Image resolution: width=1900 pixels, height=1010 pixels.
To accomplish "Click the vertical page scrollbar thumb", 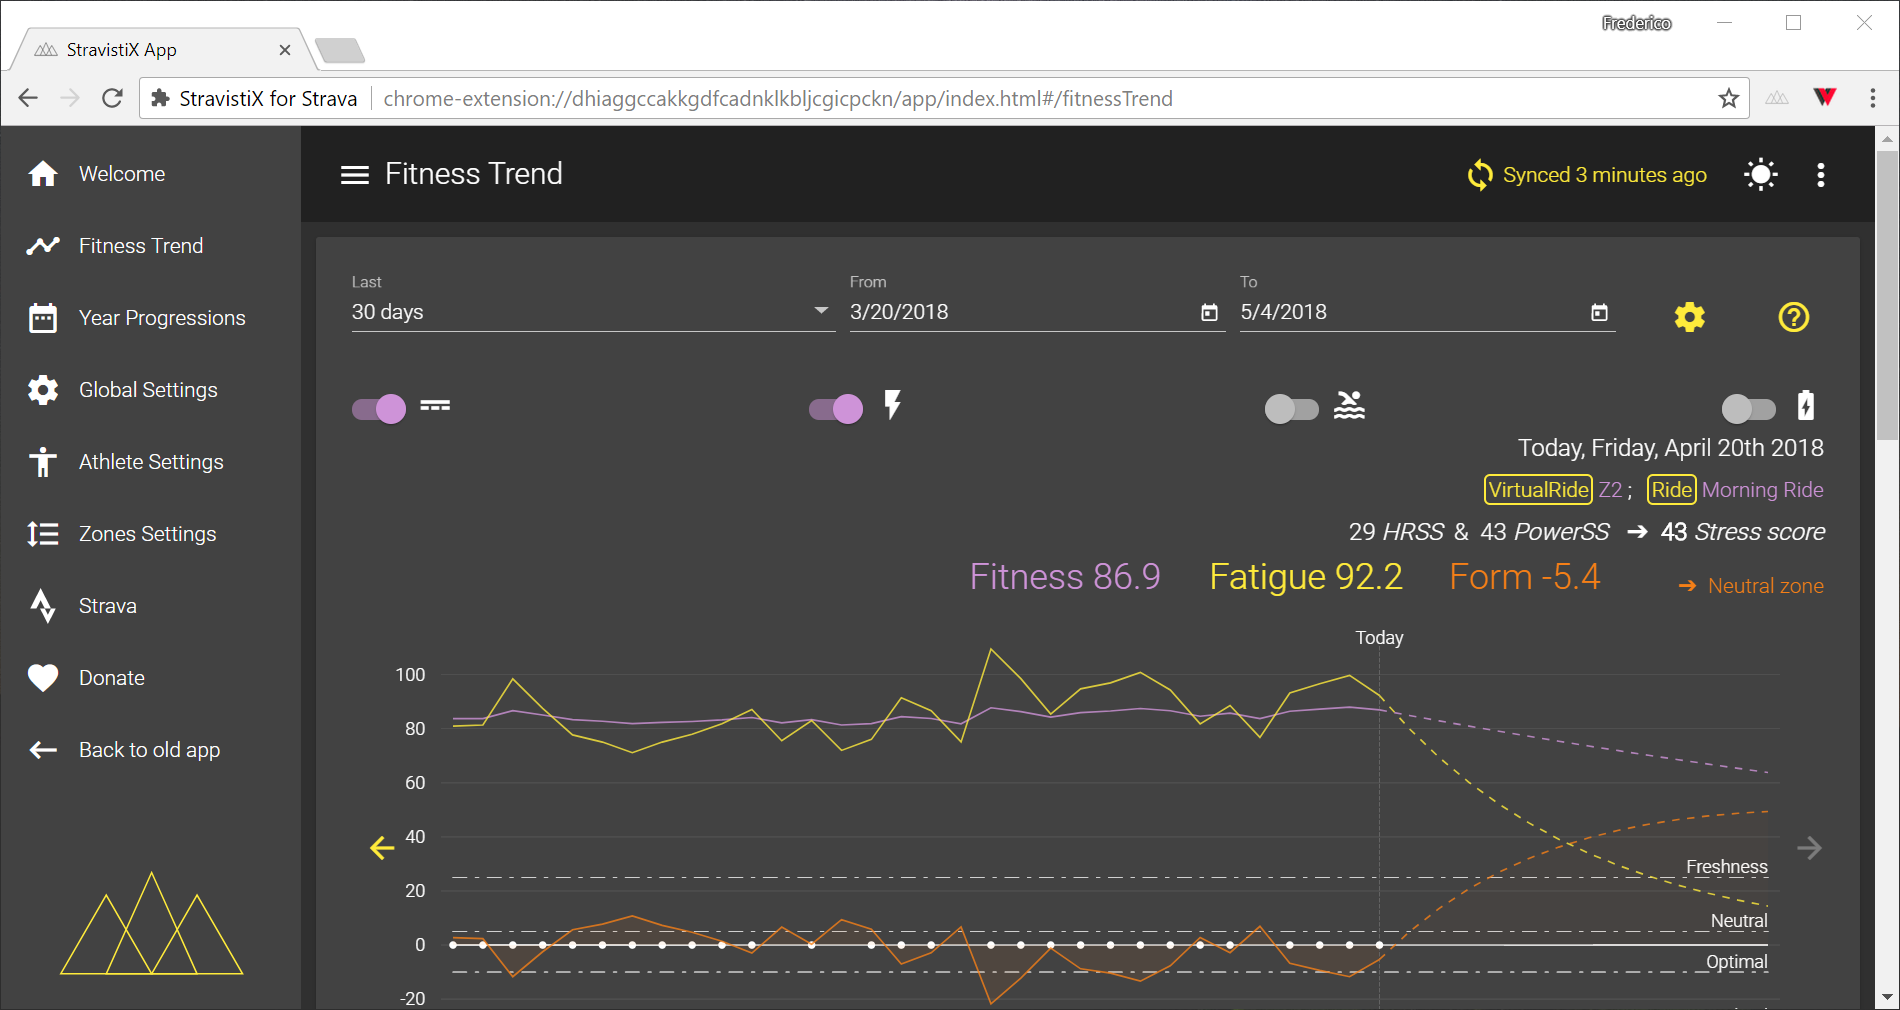I will pos(1886,295).
